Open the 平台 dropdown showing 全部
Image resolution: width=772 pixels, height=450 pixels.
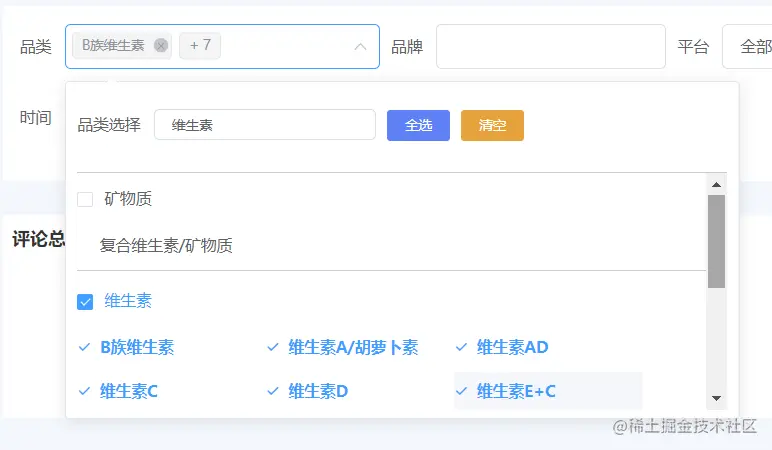(x=747, y=47)
